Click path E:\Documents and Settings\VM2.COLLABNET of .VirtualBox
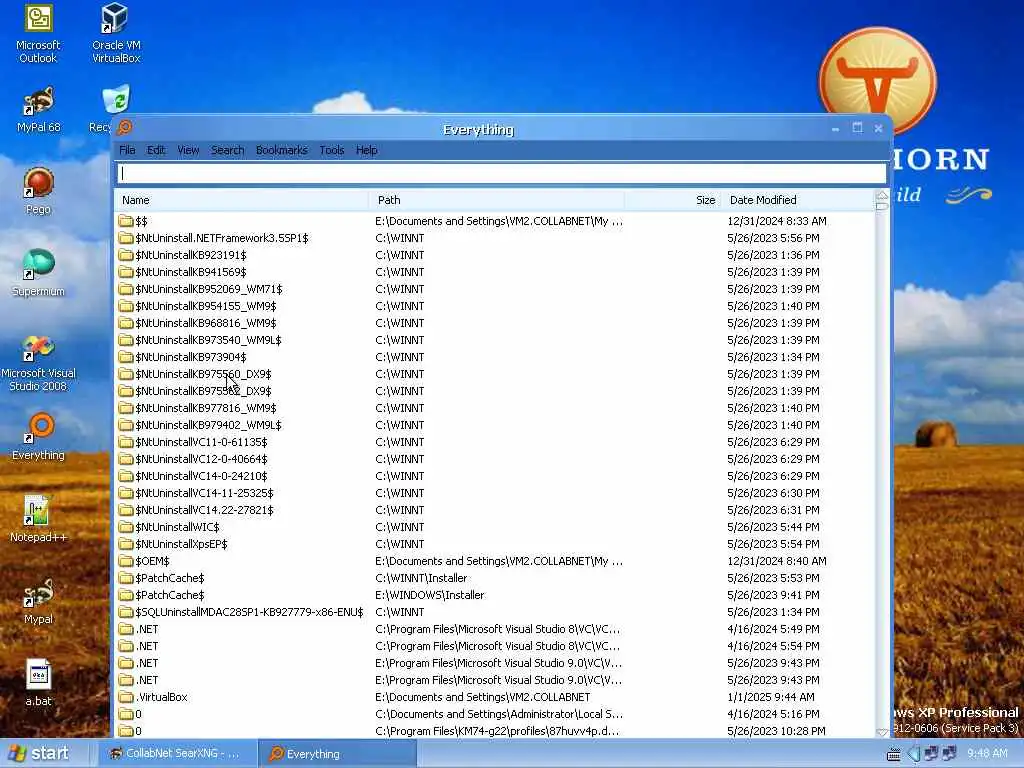Image resolution: width=1024 pixels, height=768 pixels. coord(483,697)
